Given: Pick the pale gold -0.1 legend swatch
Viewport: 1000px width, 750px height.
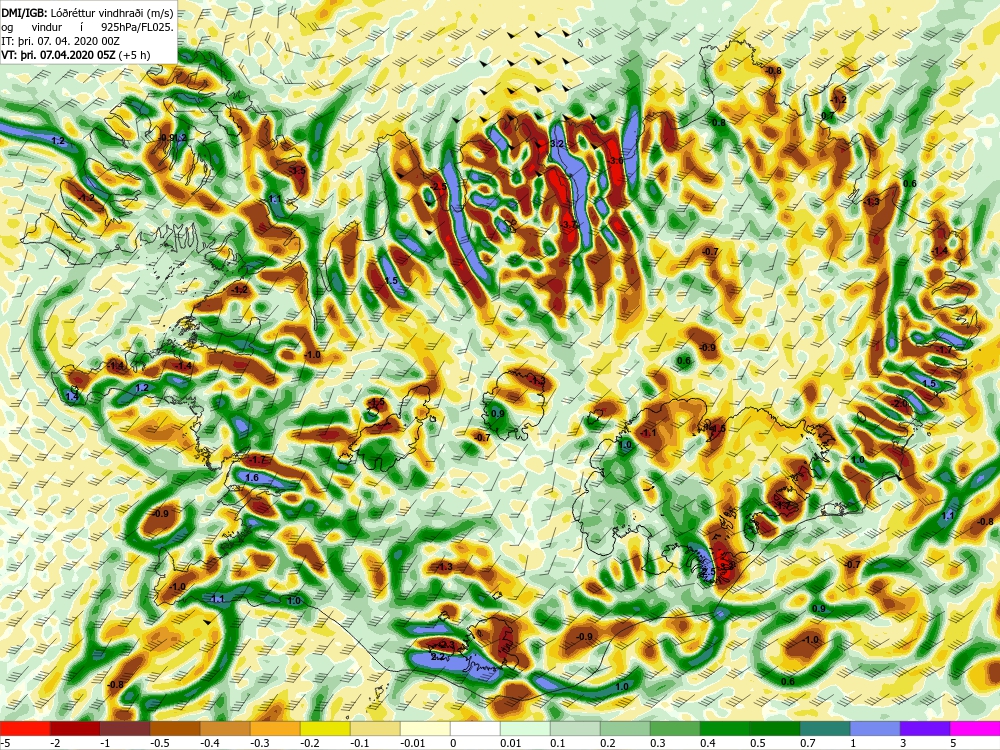Looking at the screenshot, I should (x=375, y=728).
